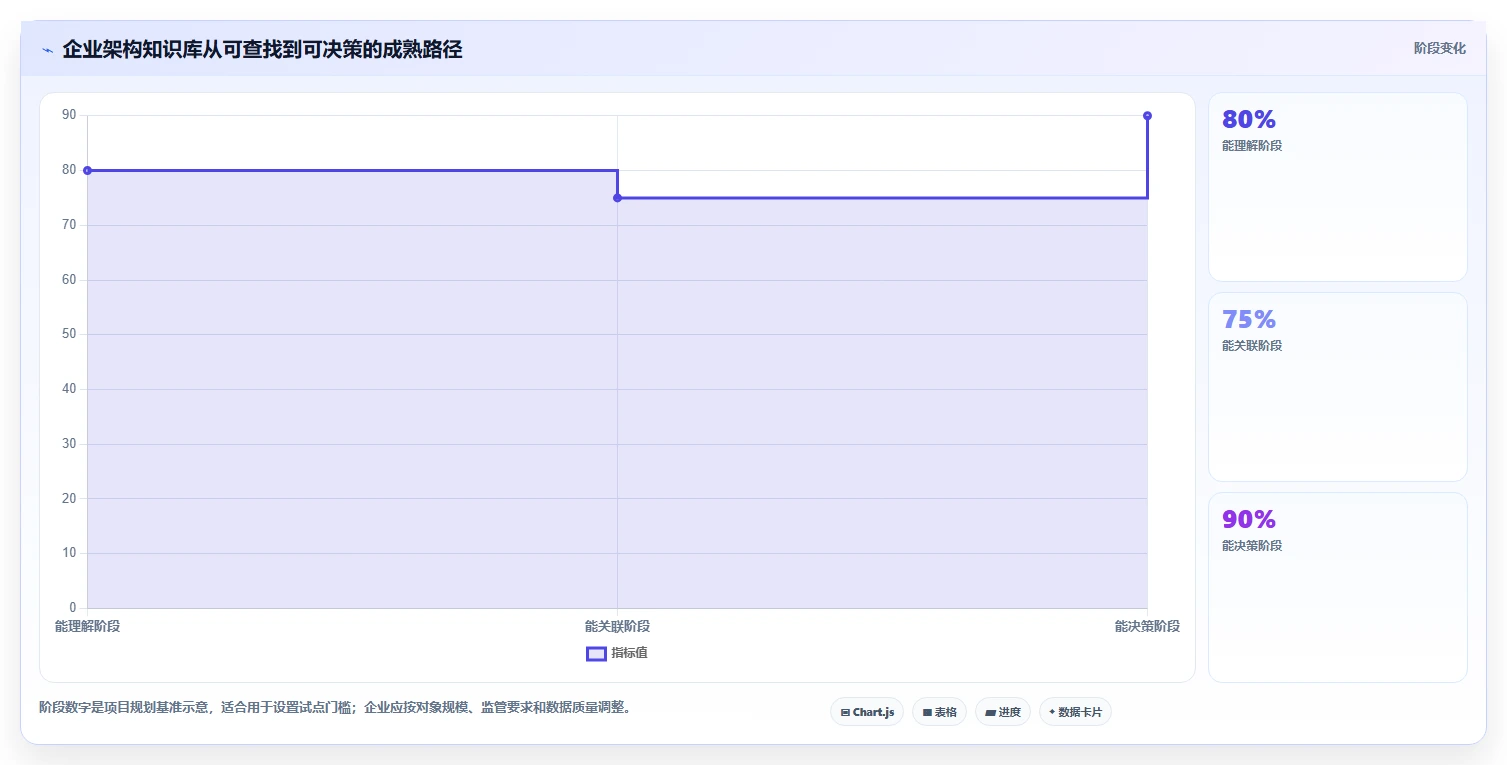Click the y-axis value 50
The height and width of the screenshot is (765, 1507).
(x=69, y=334)
